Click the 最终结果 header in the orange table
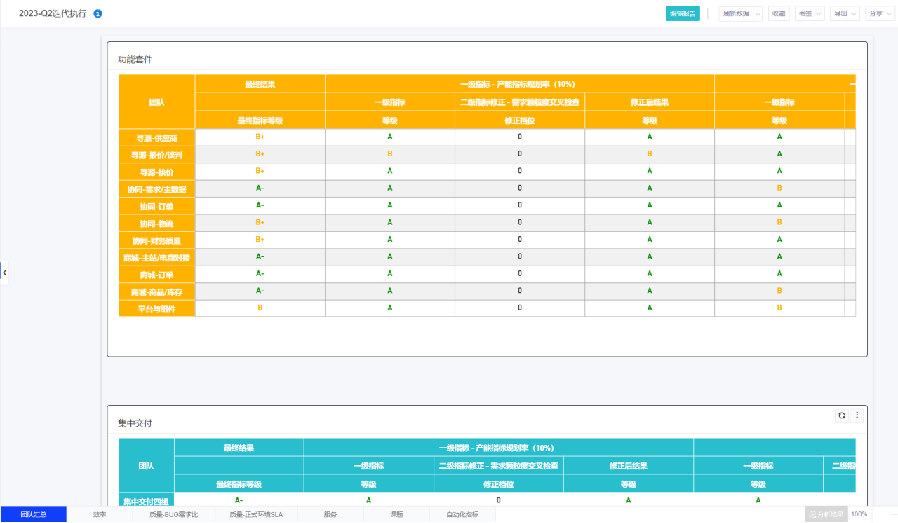 point(260,84)
